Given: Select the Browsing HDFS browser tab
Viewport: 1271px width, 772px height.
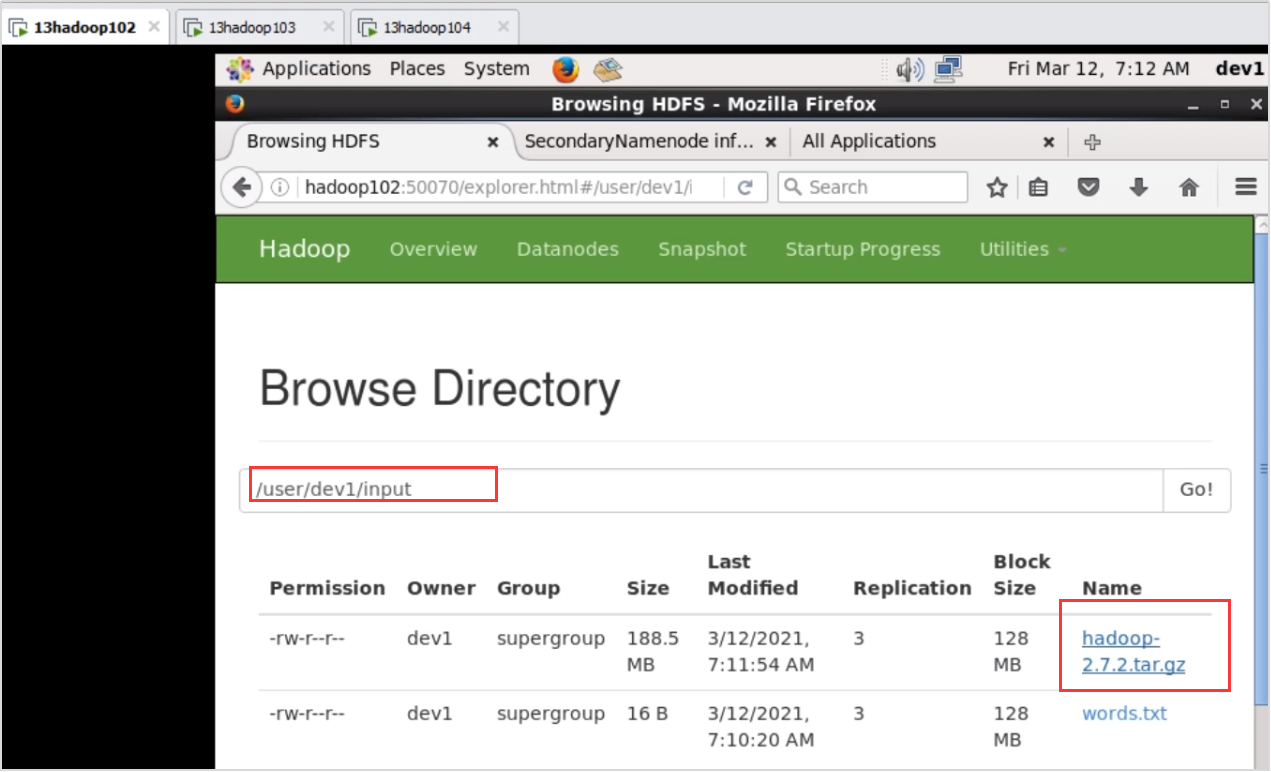Looking at the screenshot, I should click(x=365, y=142).
